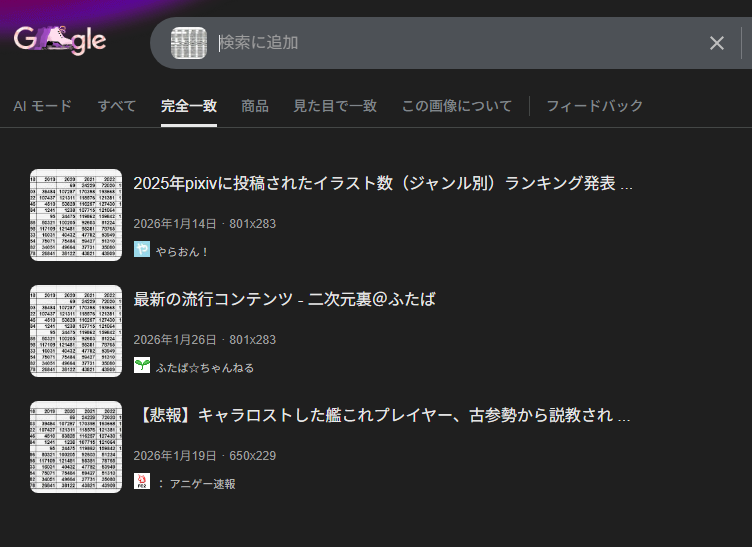Open the 2025年pixiv illustration ranking result
Viewport: 752px width, 547px height.
pyautogui.click(x=383, y=184)
